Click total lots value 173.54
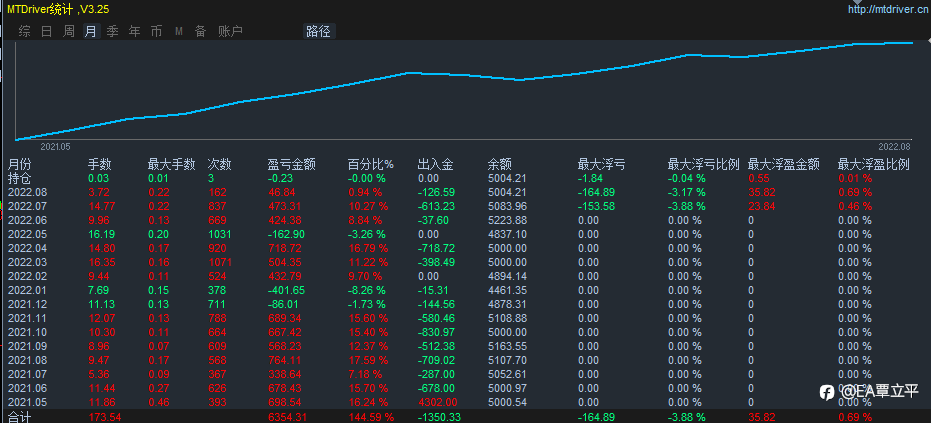Screen dimensions: 931x423 coord(104,417)
